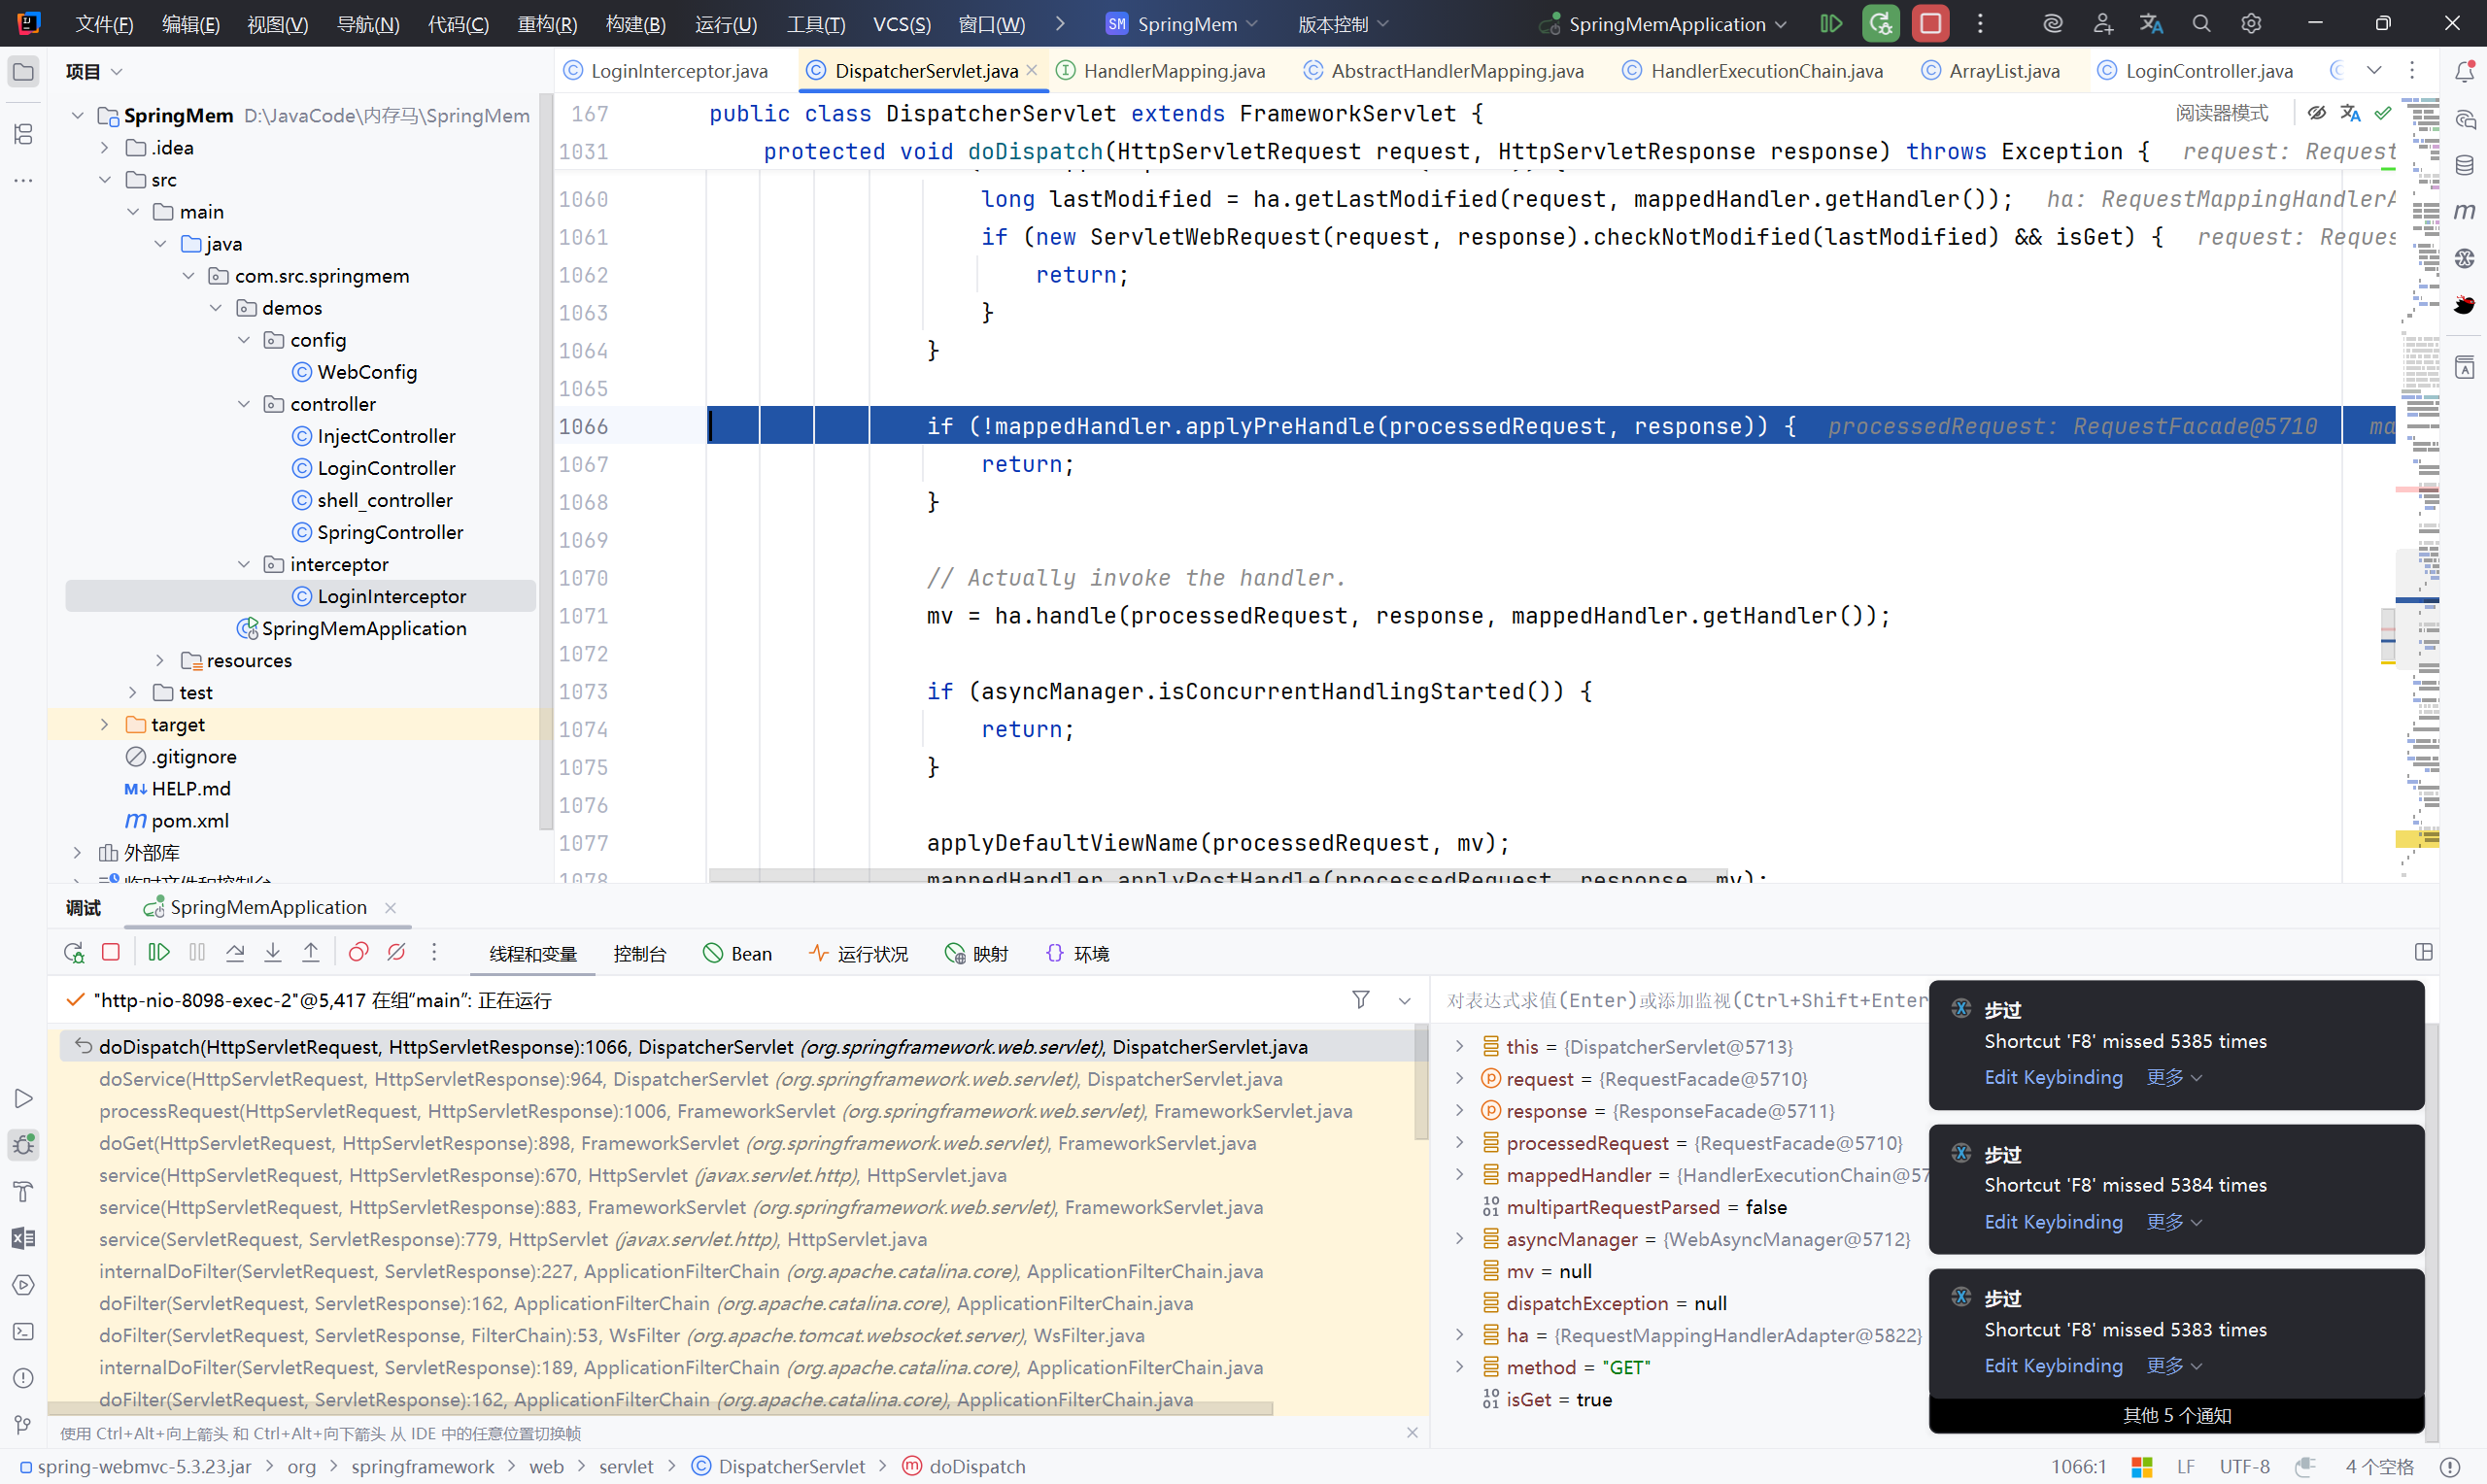Toggle Reader Mode eye icon
Screen dimensions: 2487x1484
2316,113
